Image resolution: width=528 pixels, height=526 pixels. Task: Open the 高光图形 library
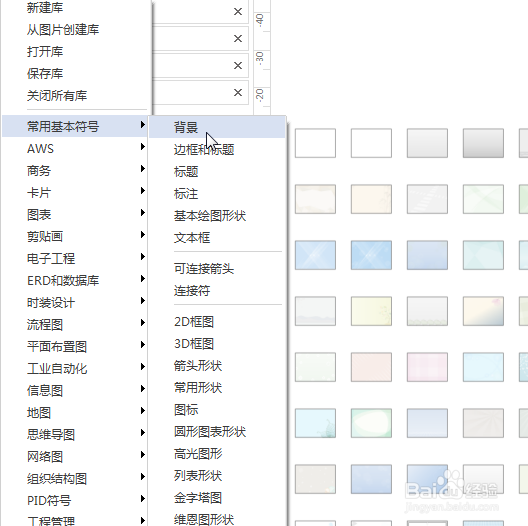click(218, 454)
